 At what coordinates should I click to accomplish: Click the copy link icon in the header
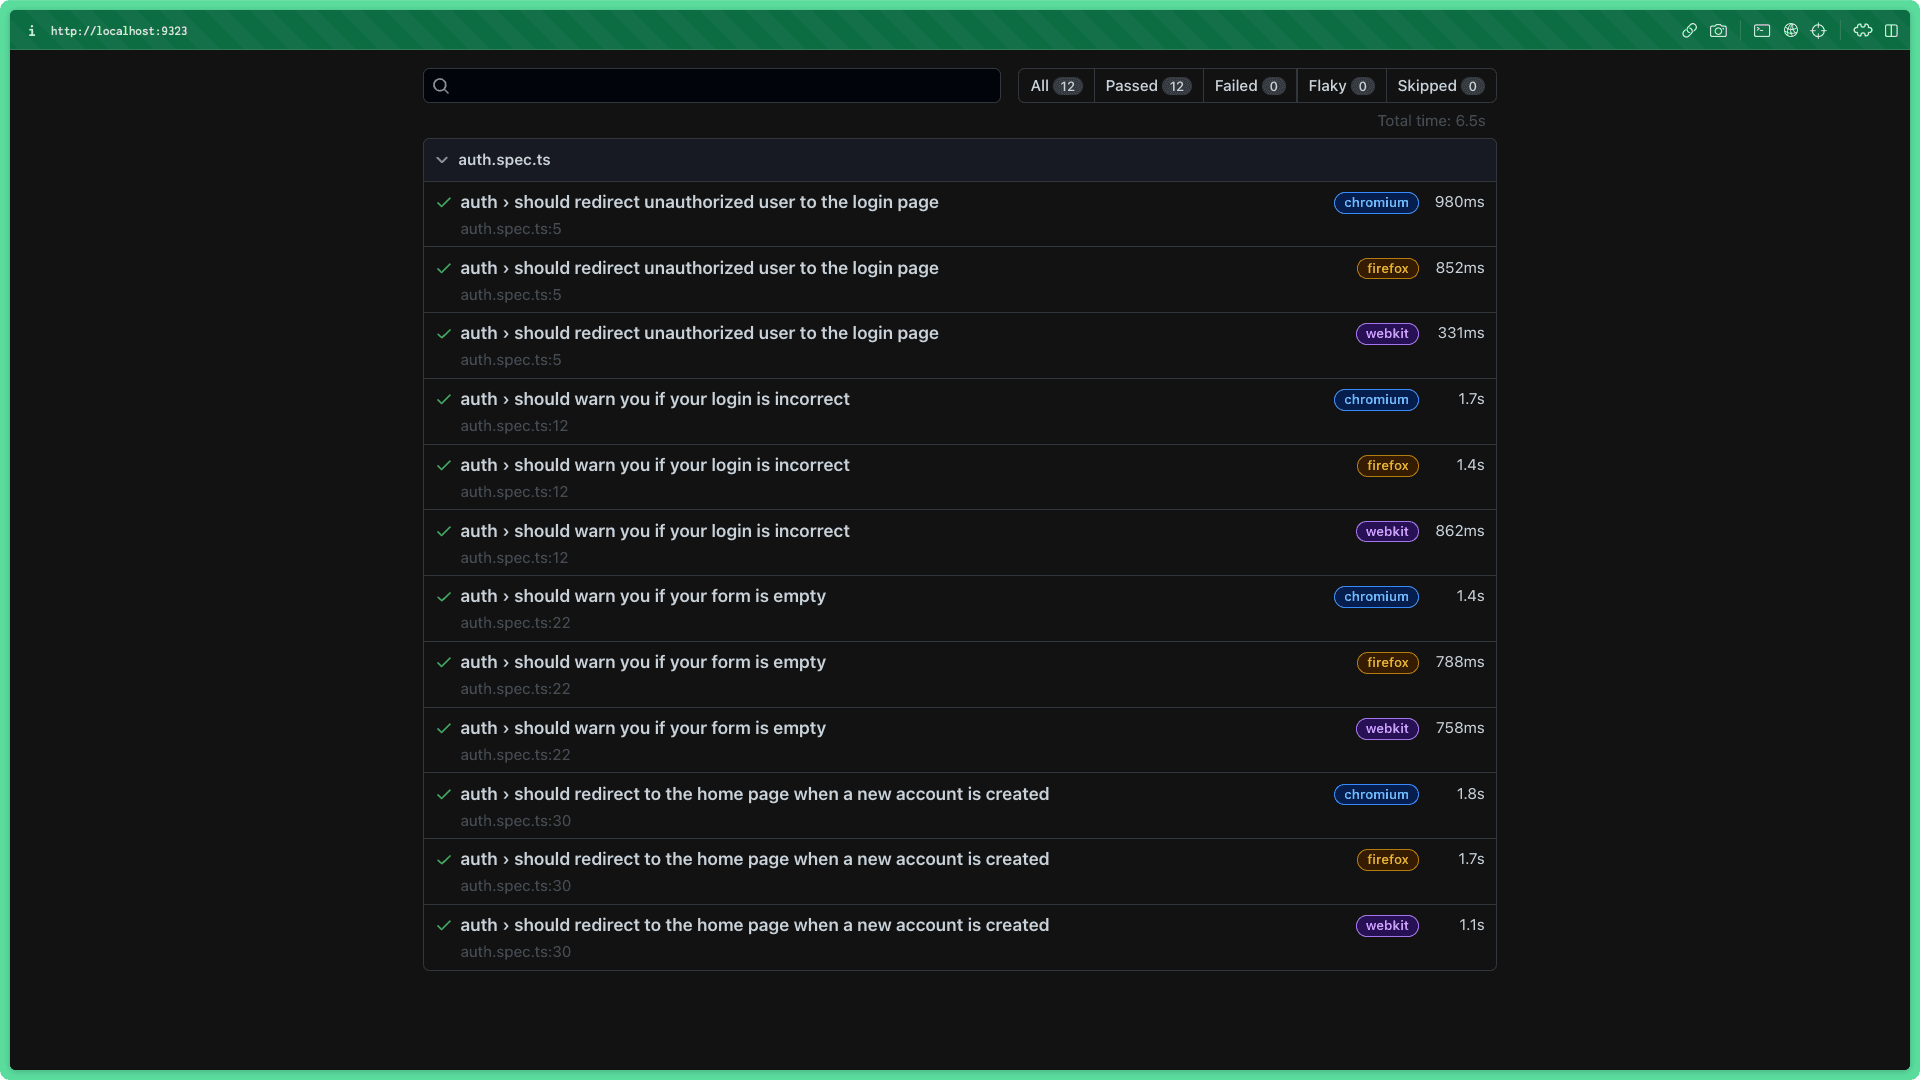1690,31
